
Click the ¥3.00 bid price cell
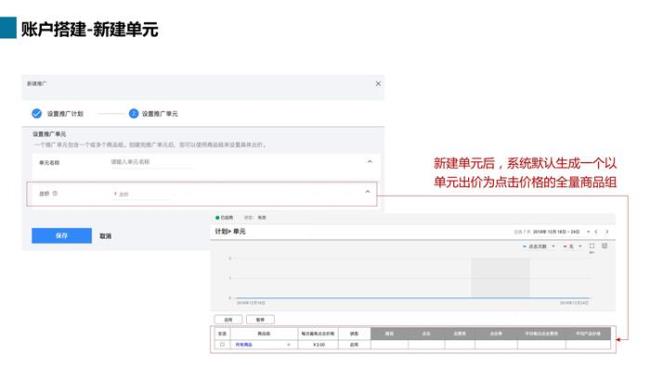point(319,345)
